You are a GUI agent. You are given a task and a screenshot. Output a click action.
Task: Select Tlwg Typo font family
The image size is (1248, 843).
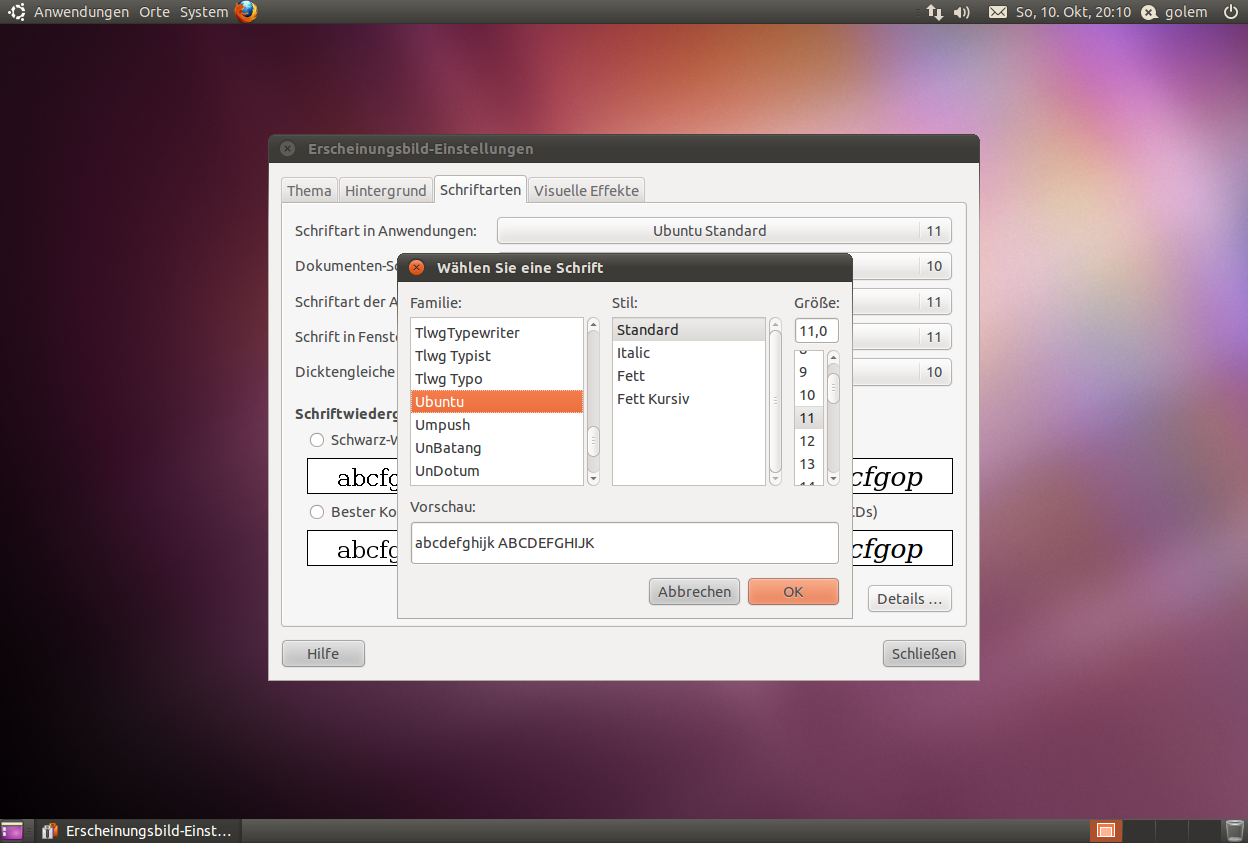pyautogui.click(x=497, y=379)
